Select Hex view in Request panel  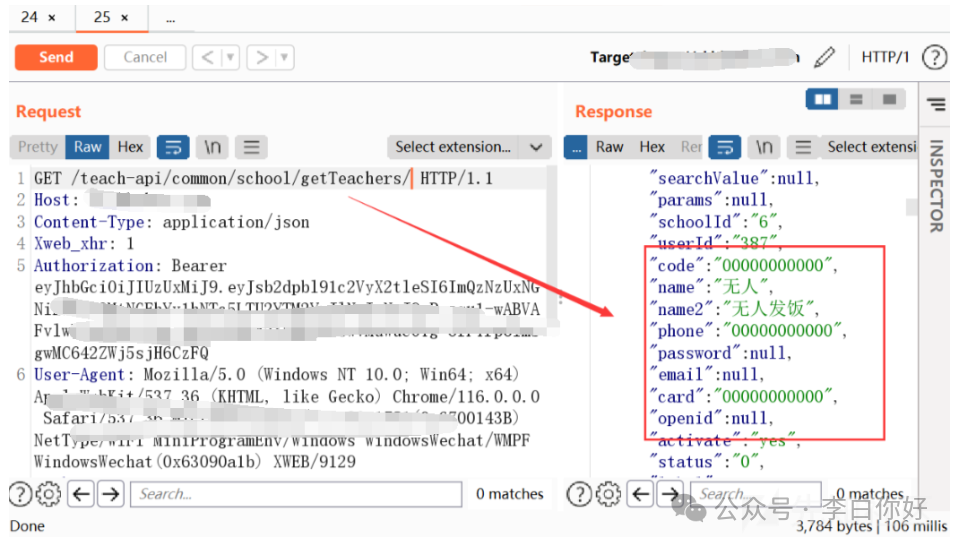tap(130, 147)
